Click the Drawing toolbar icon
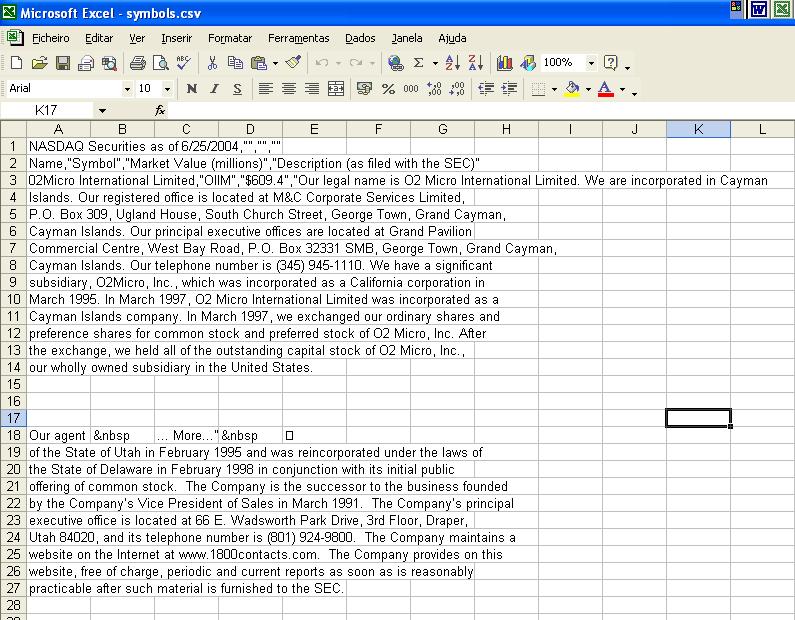This screenshot has height=620, width=795. [528, 63]
